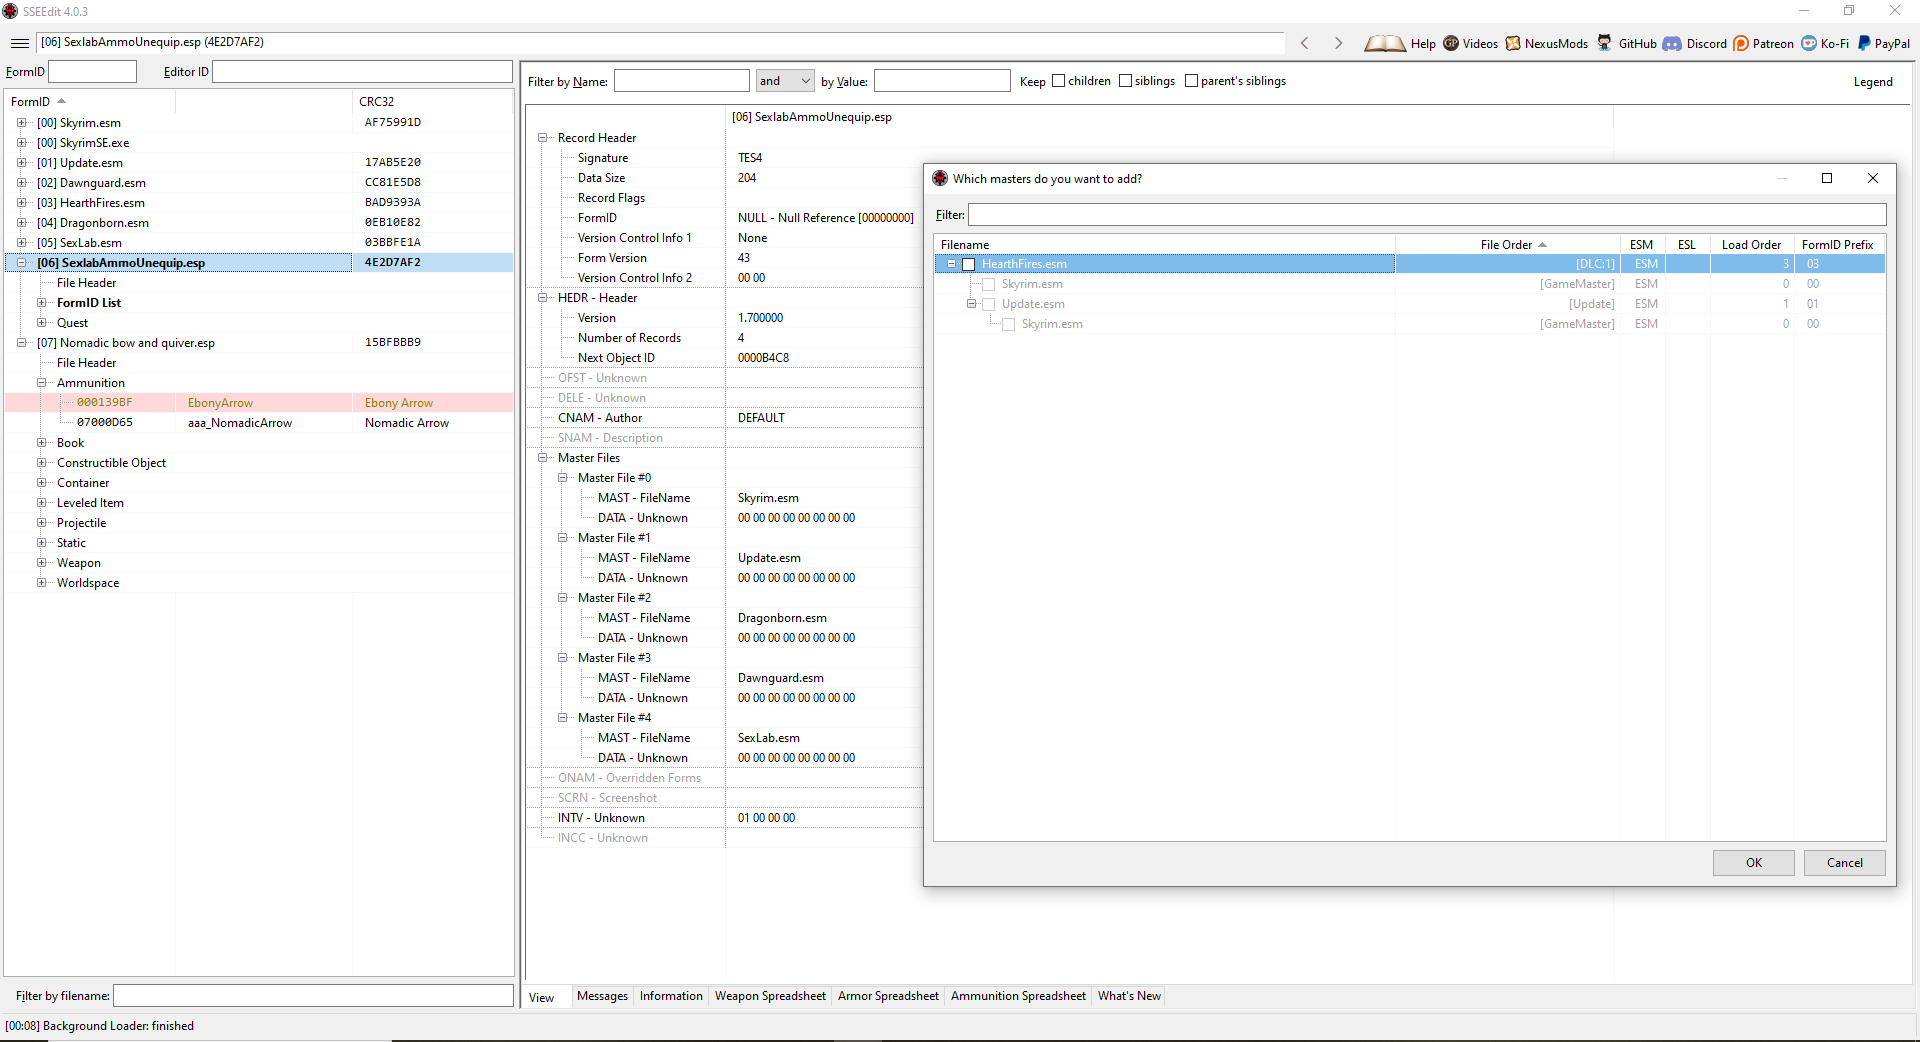The height and width of the screenshot is (1042, 1920).
Task: Enable Keep siblings checkbox
Action: point(1125,81)
